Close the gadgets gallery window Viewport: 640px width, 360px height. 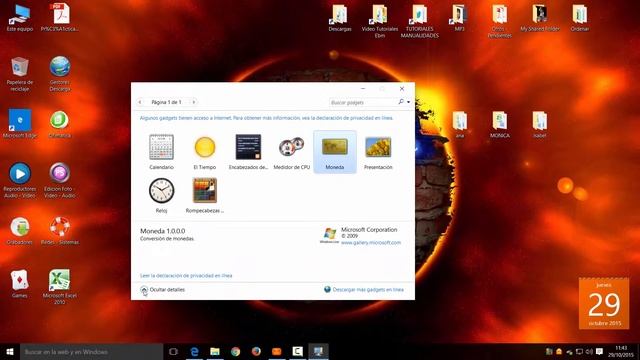pyautogui.click(x=402, y=89)
